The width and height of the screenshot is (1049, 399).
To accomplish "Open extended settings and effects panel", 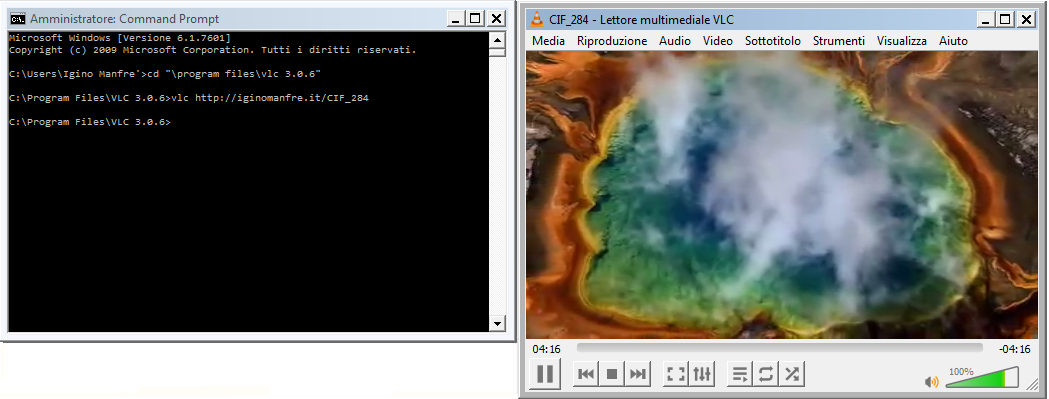I will pos(702,374).
